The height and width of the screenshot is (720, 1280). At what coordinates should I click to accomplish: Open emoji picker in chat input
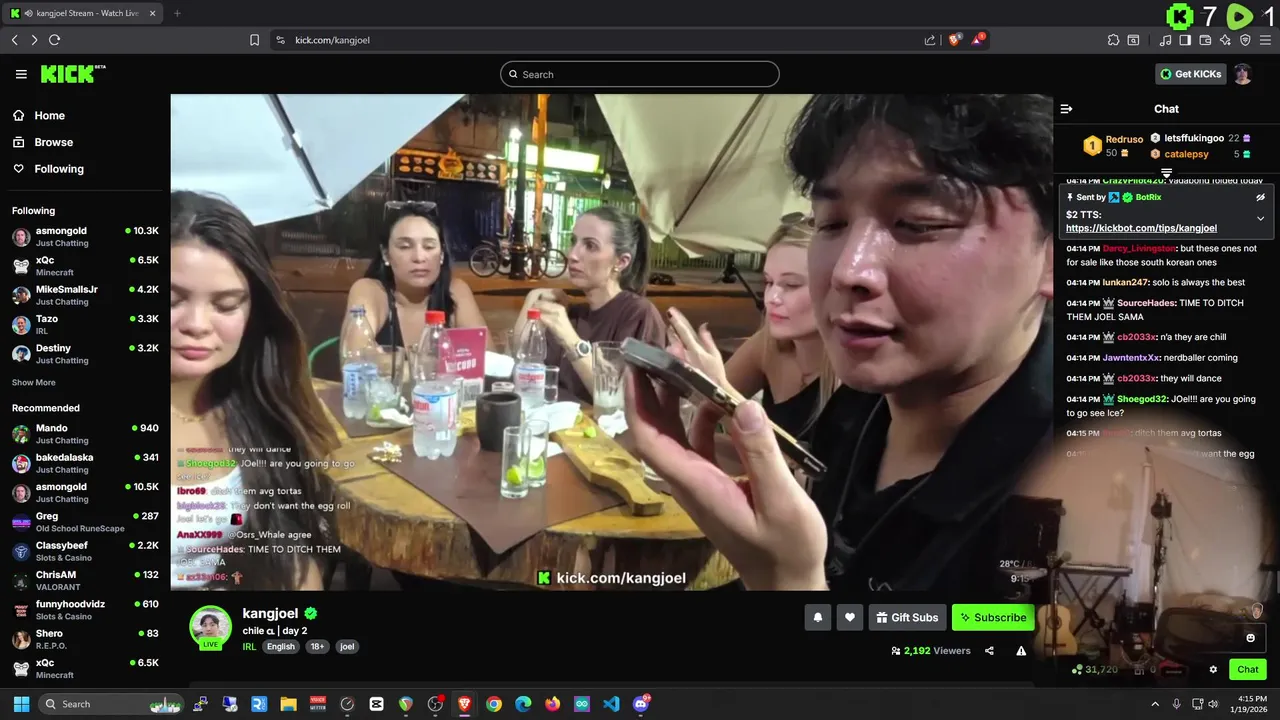click(1250, 638)
